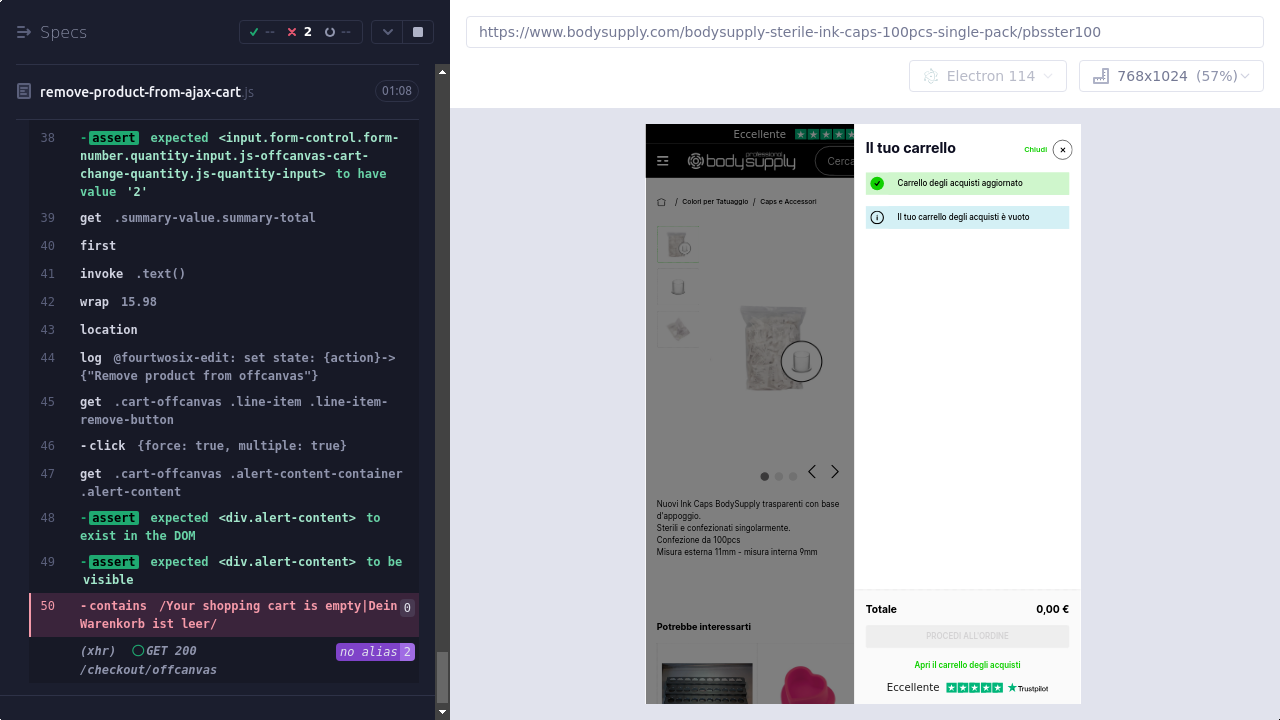Viewport: 1280px width, 720px height.
Task: Click the stop test run button
Action: [418, 32]
